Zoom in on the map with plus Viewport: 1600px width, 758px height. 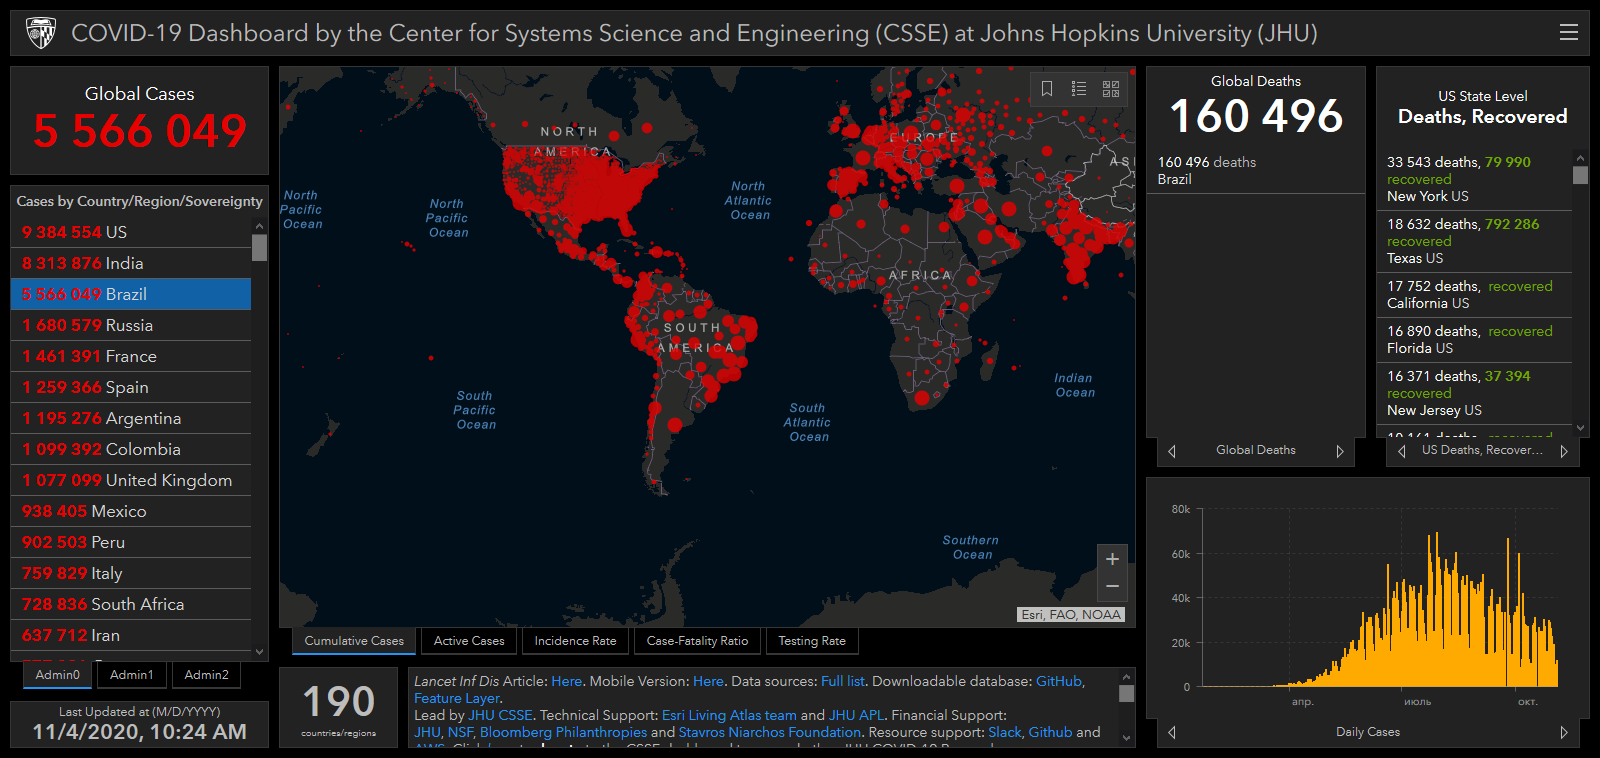click(x=1112, y=559)
